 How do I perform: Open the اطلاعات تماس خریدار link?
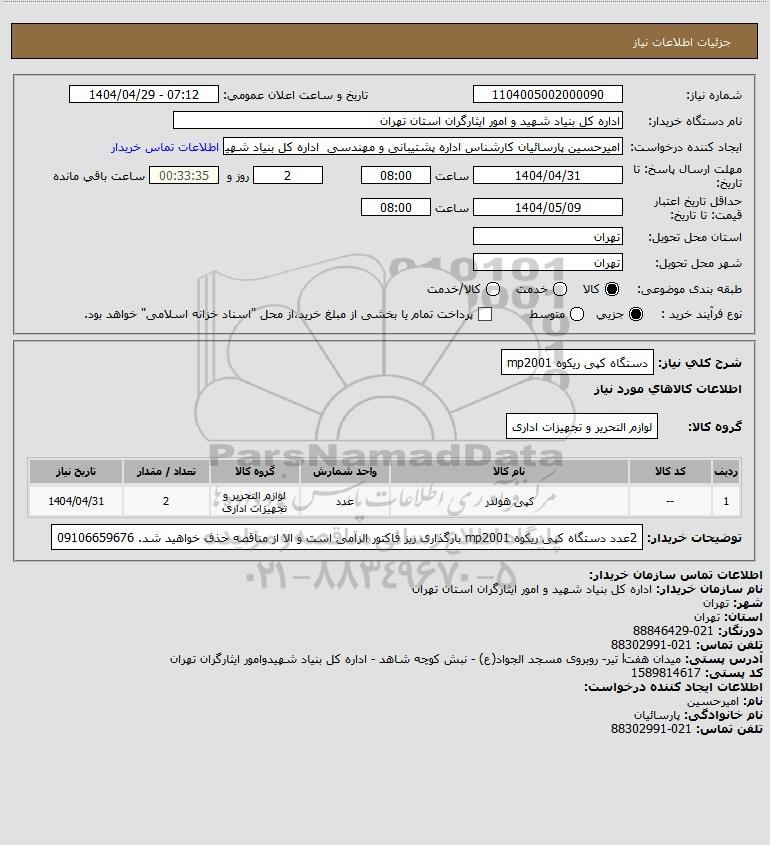[x=165, y=147]
